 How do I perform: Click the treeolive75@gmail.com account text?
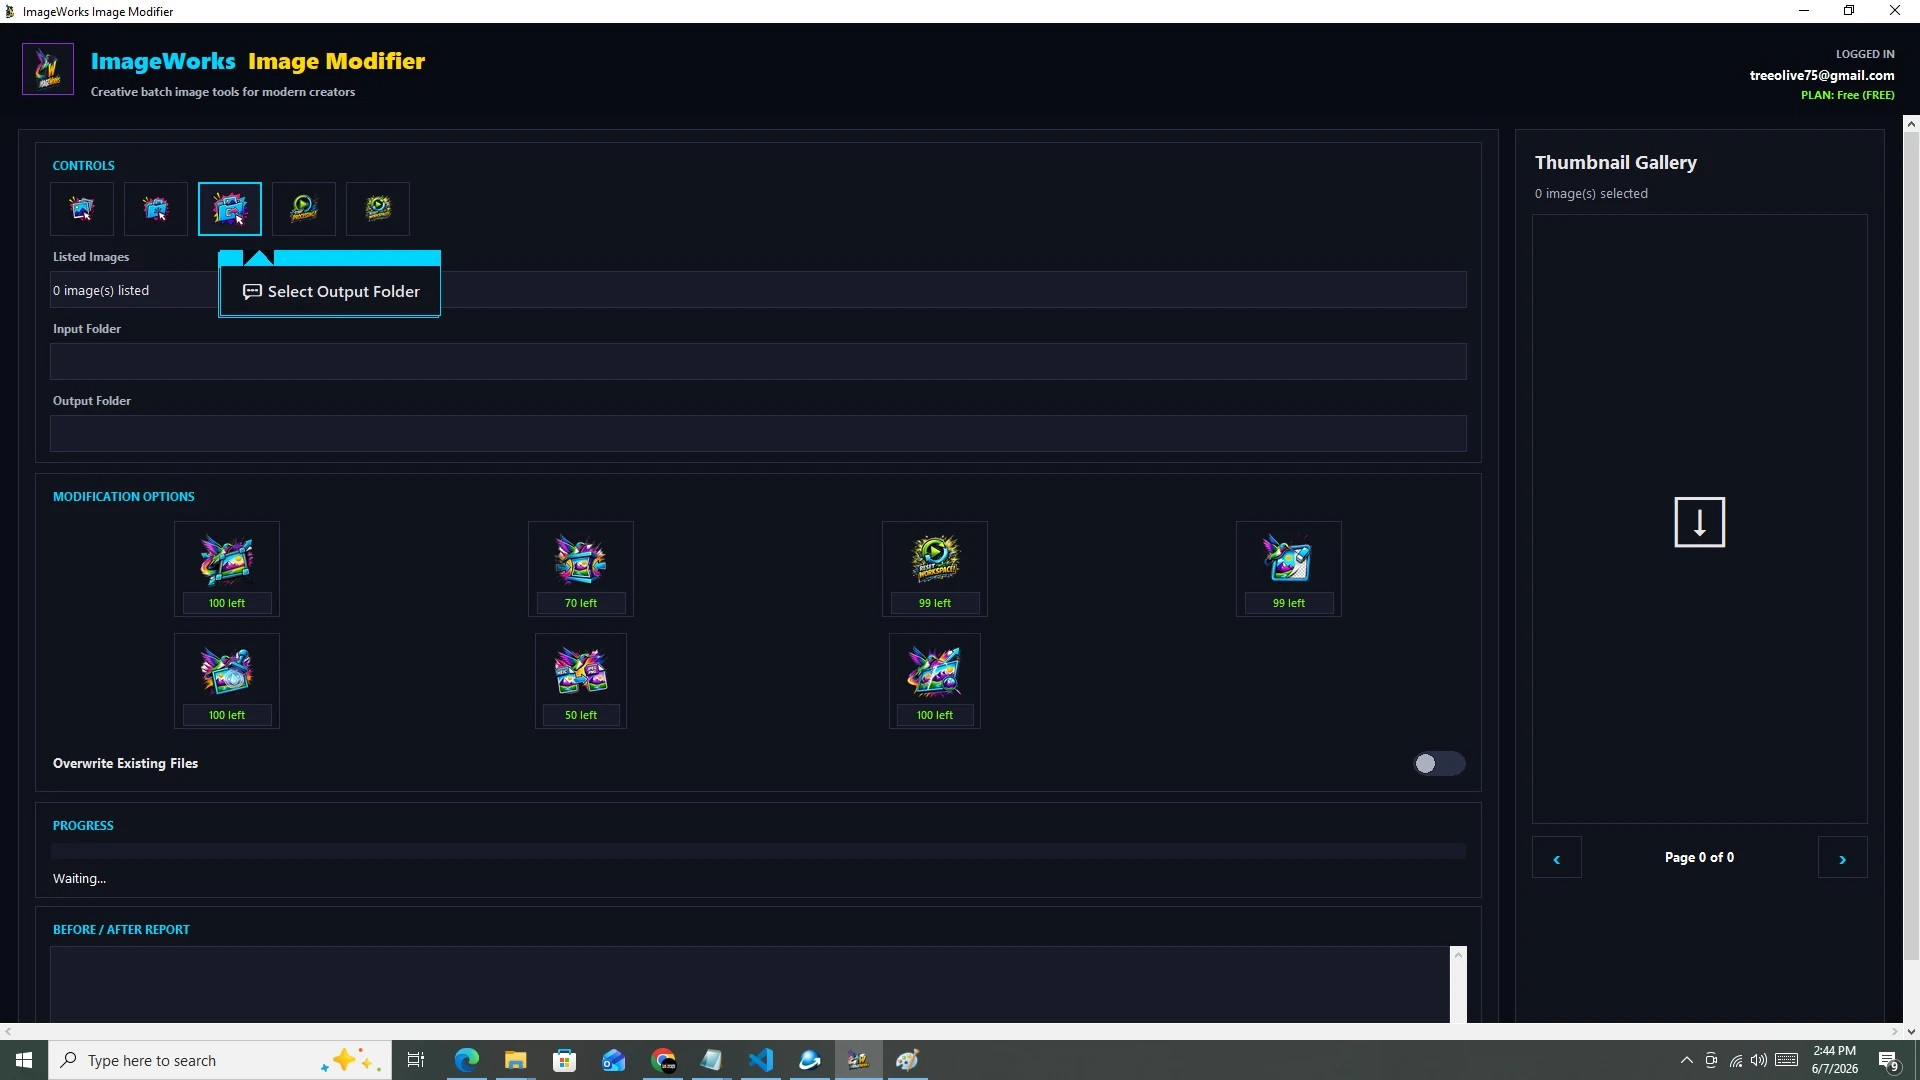(x=1822, y=76)
